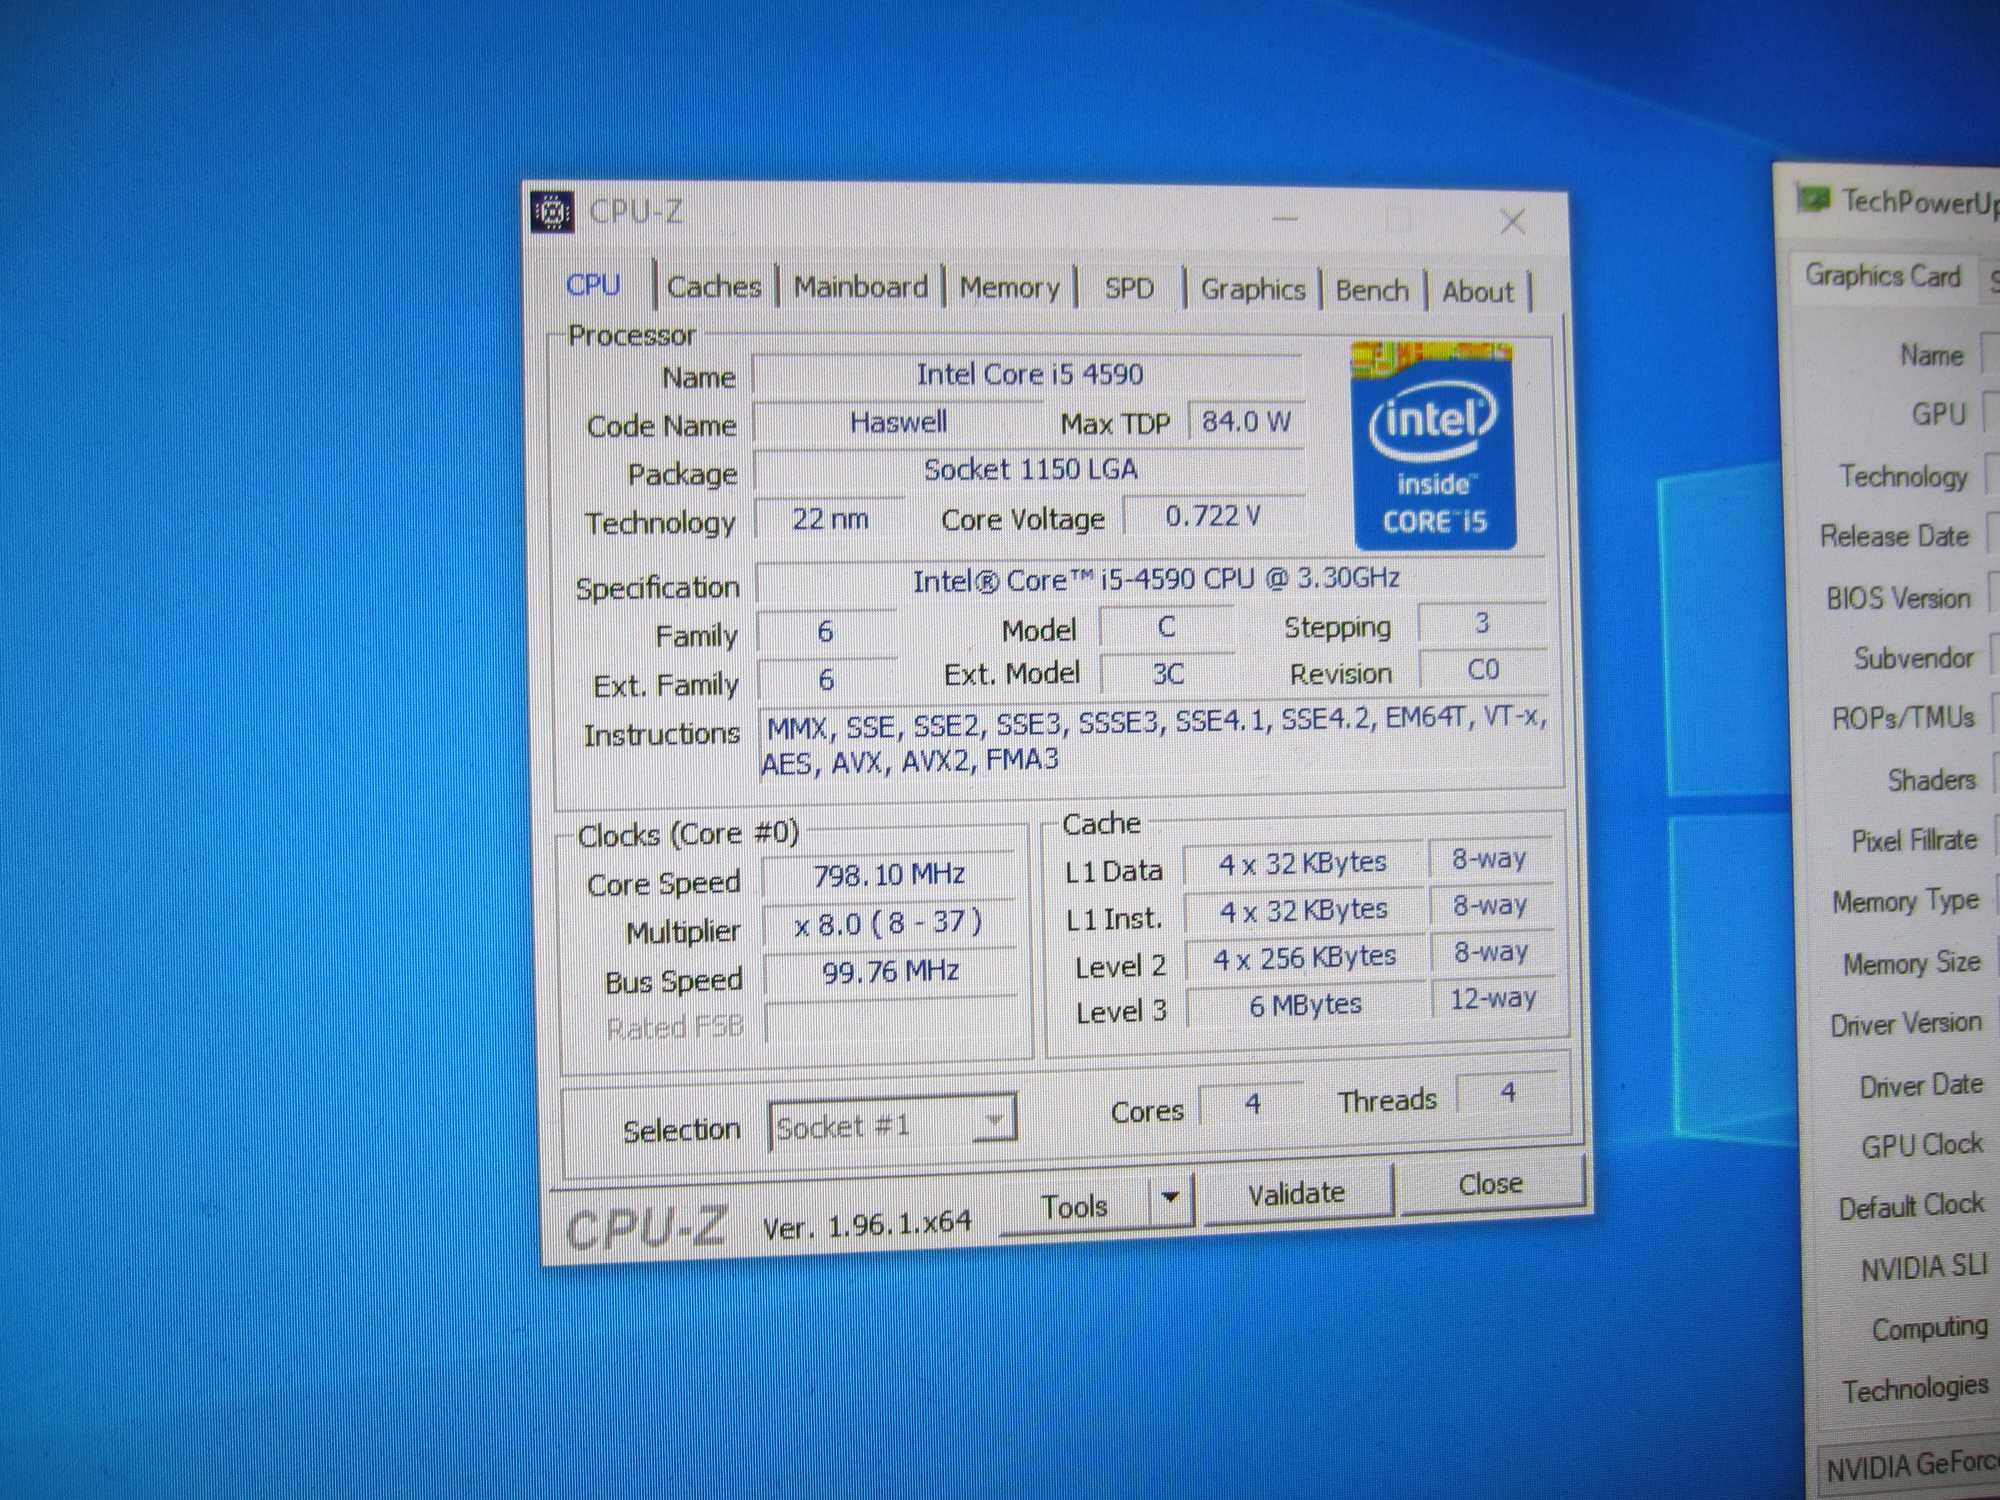This screenshot has width=2000, height=1500.
Task: Click the version text Ver. 1.96.1.x64
Action: pos(866,1224)
